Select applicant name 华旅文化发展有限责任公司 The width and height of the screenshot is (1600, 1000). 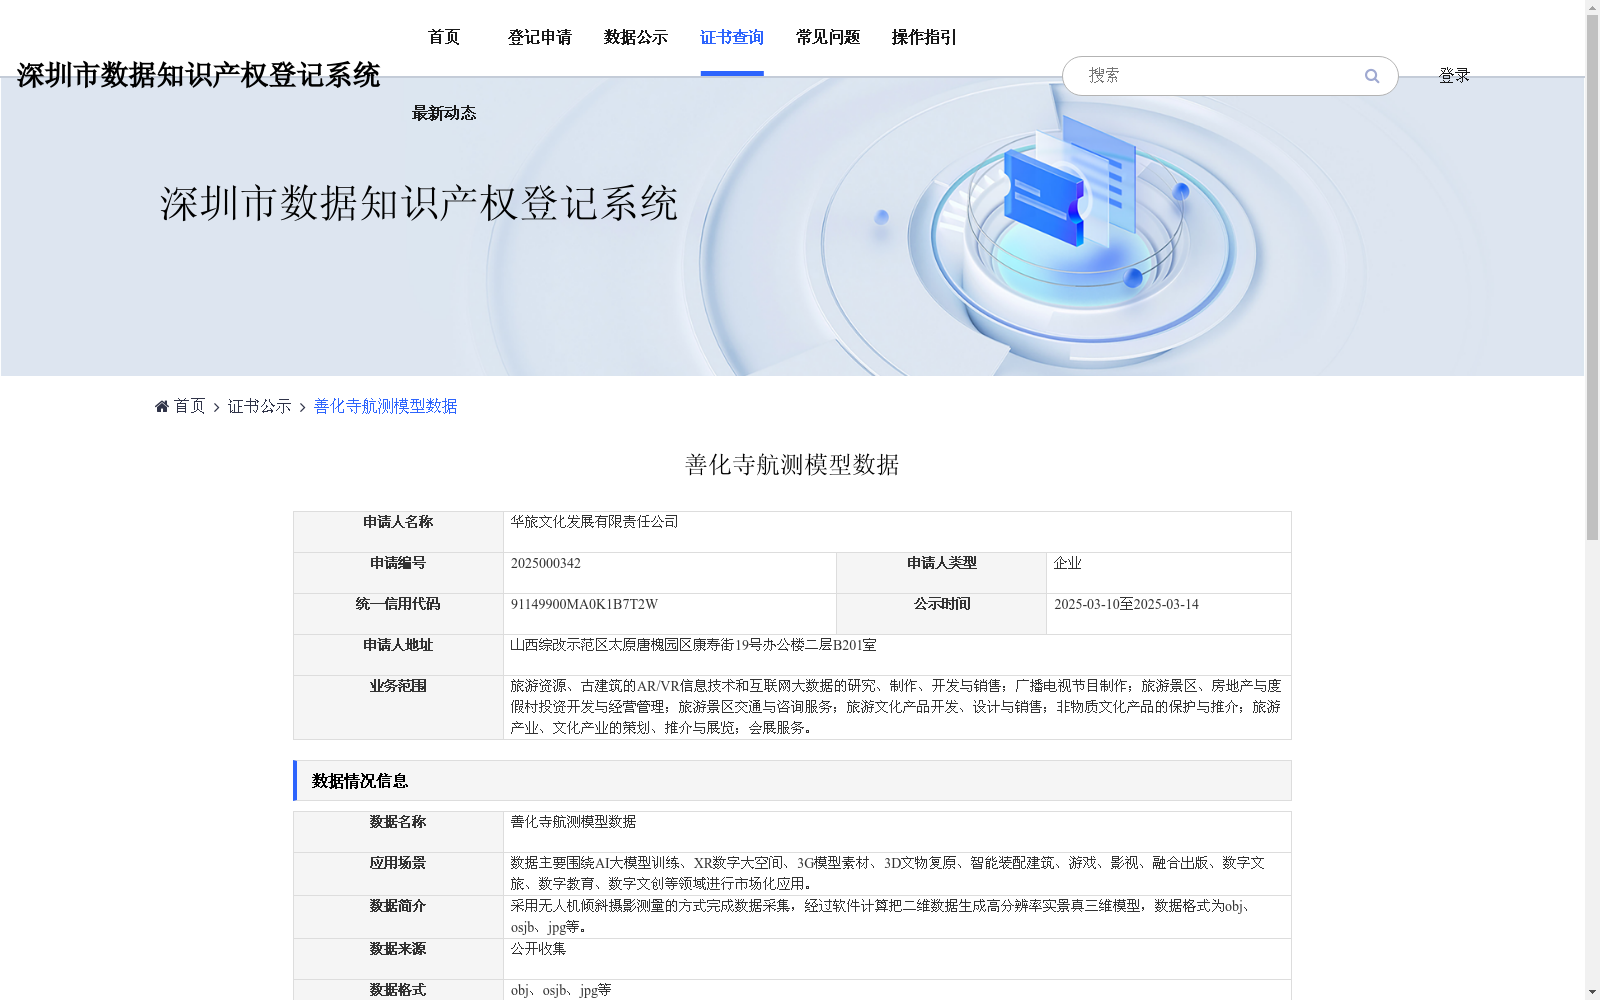point(594,522)
